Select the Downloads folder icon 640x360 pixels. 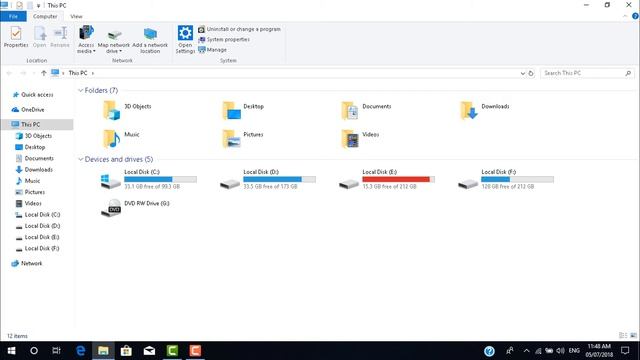[x=469, y=110]
